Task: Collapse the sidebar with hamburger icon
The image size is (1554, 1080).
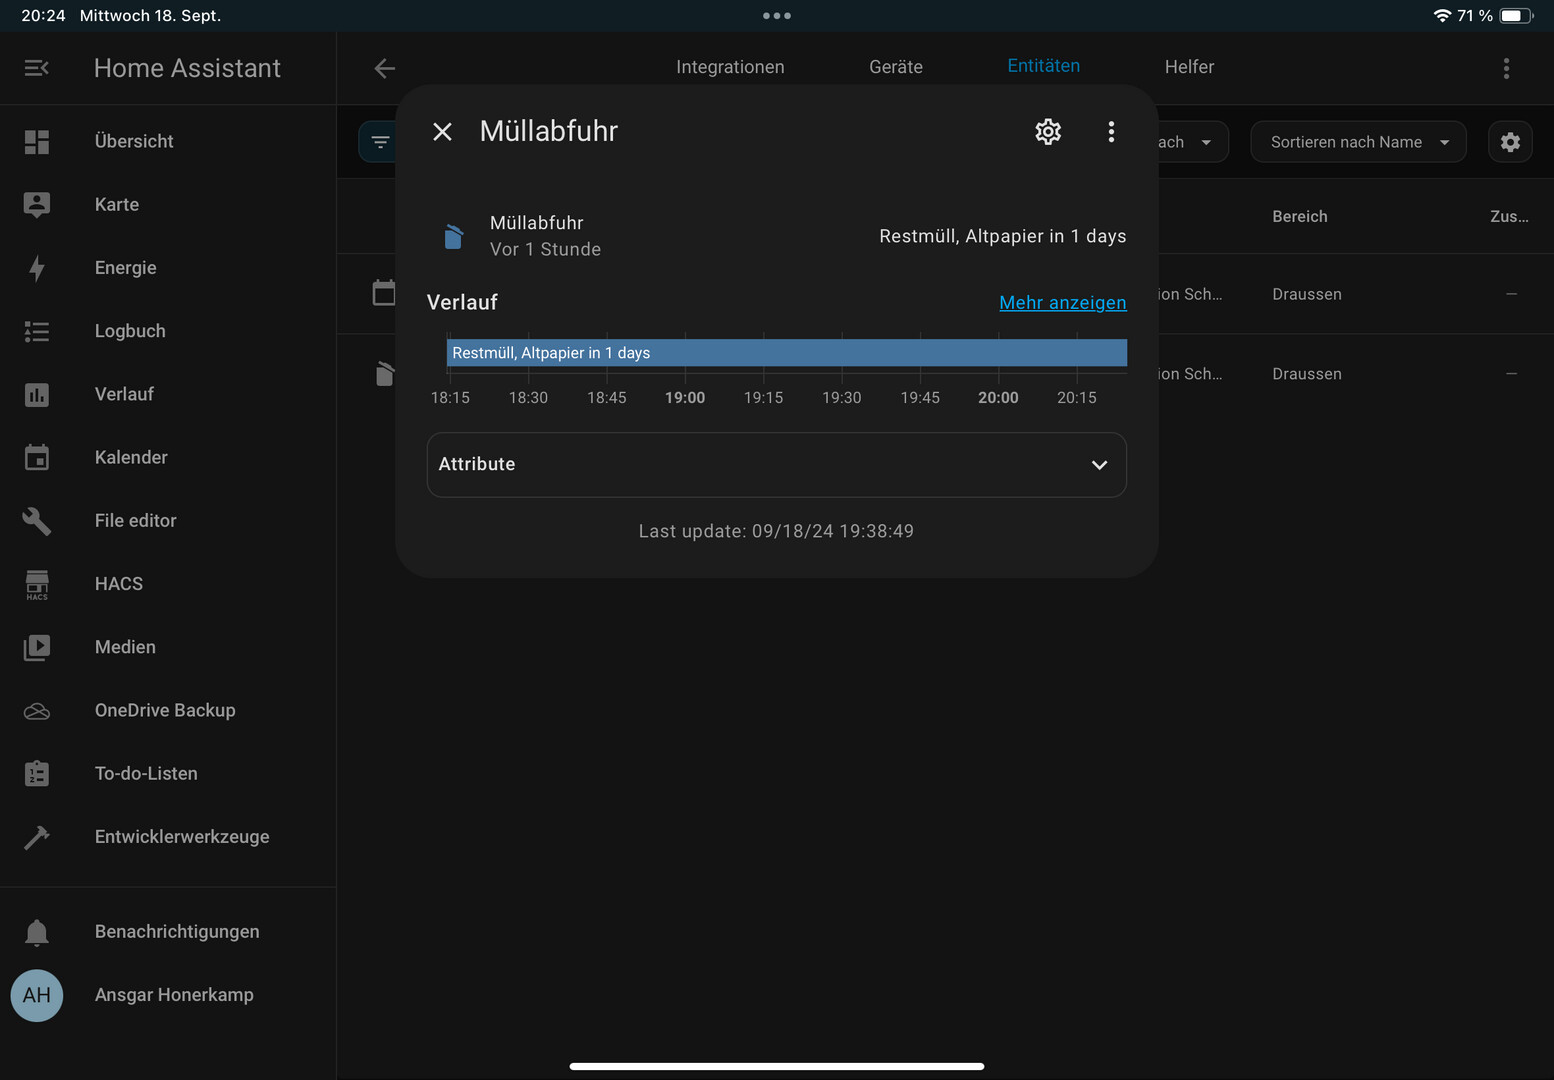Action: tap(37, 68)
